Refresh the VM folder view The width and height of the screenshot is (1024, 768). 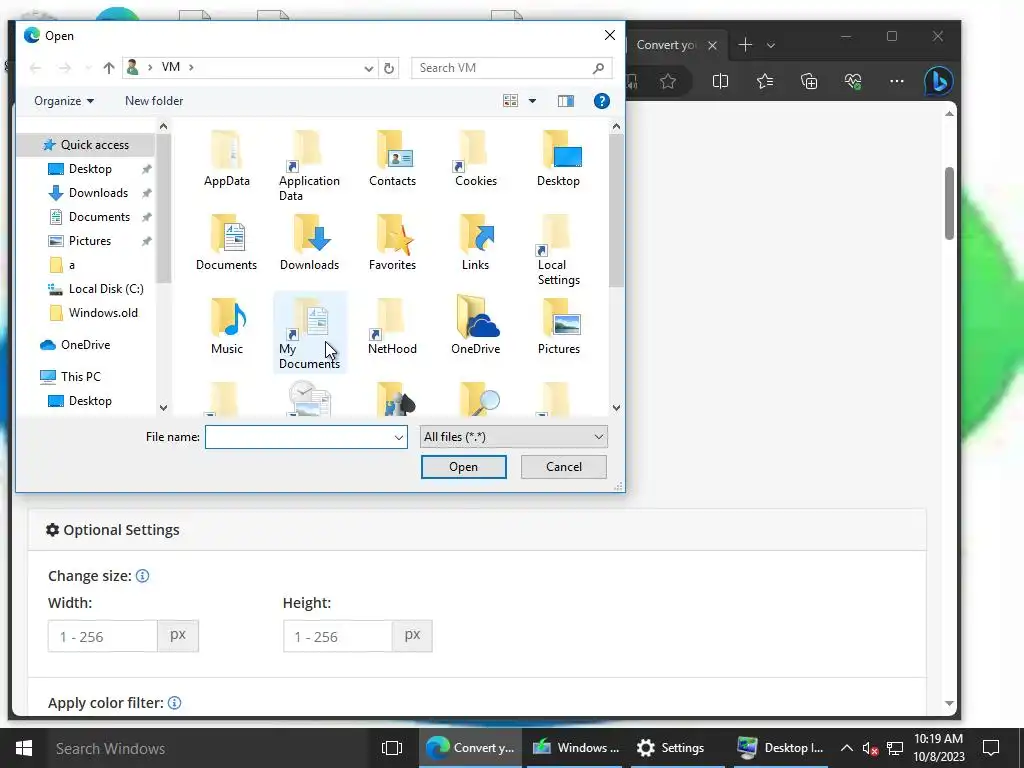pyautogui.click(x=389, y=68)
